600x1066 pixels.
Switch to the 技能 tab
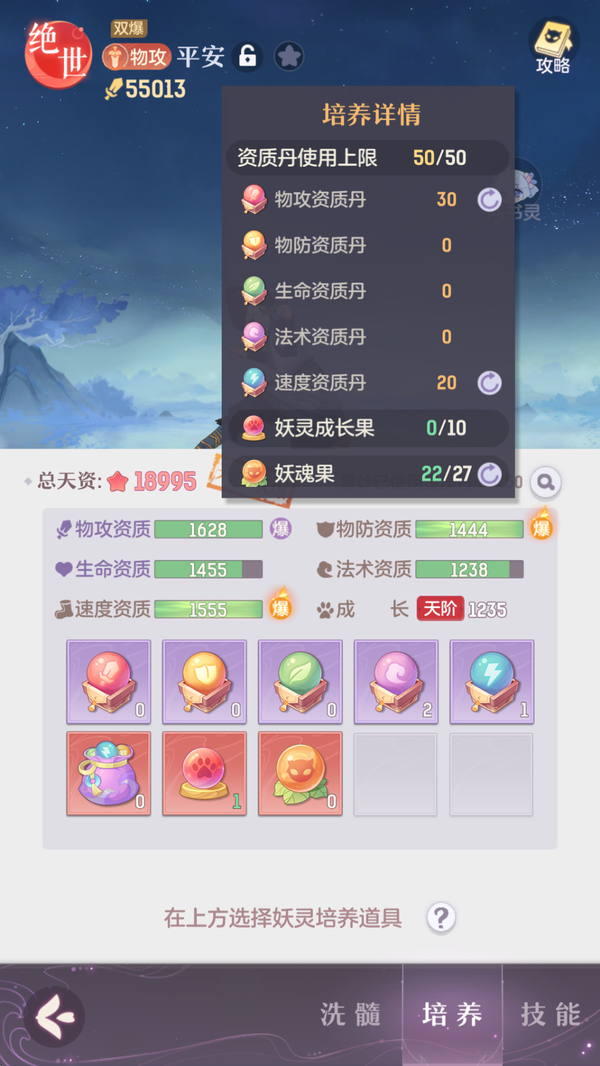click(551, 1014)
